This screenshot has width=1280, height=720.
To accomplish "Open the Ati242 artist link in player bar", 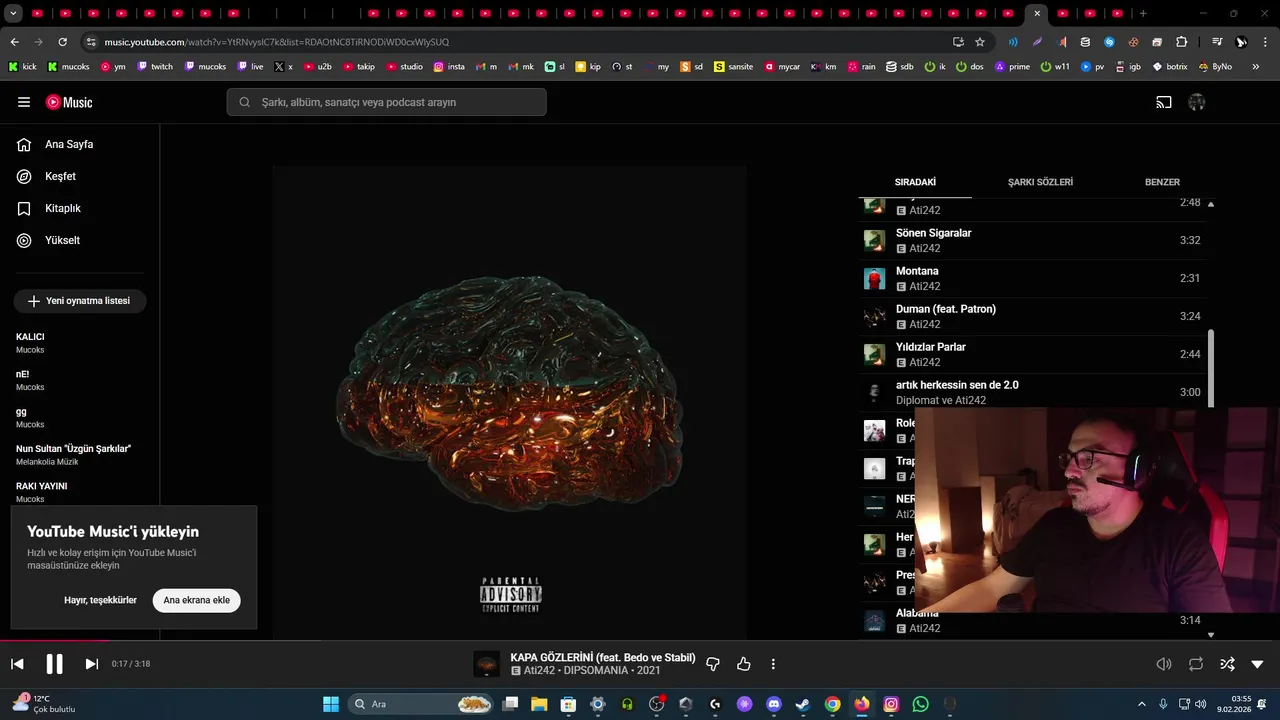I will pos(539,671).
